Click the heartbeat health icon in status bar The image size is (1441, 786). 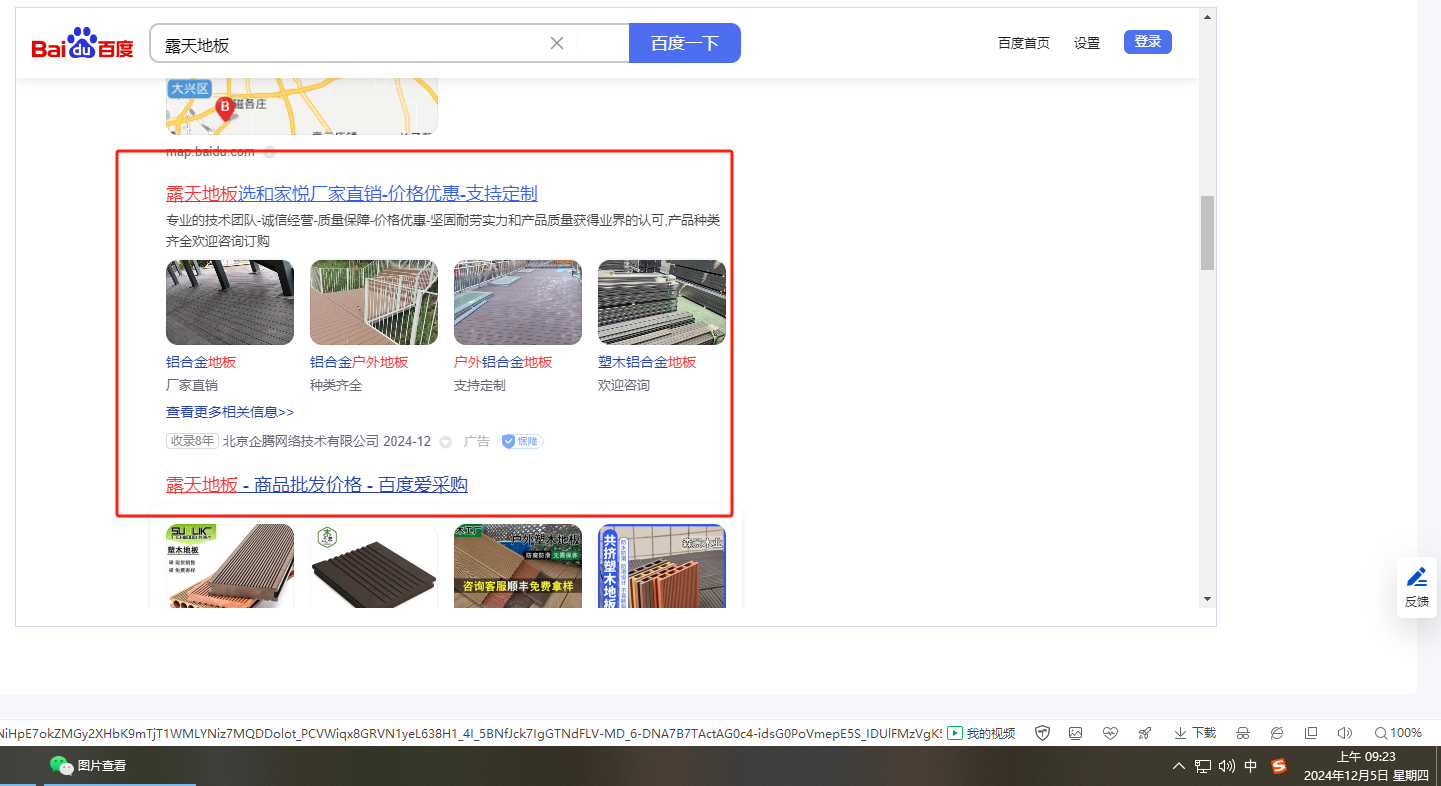coord(1110,733)
